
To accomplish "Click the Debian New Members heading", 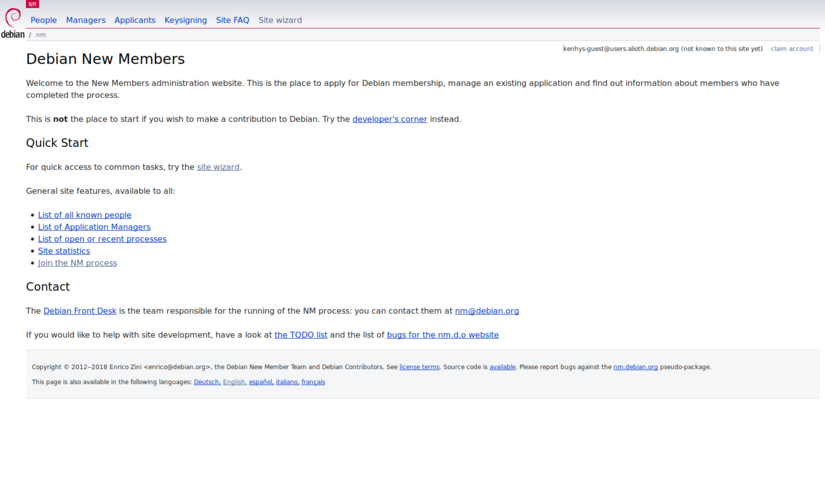I will coord(105,59).
